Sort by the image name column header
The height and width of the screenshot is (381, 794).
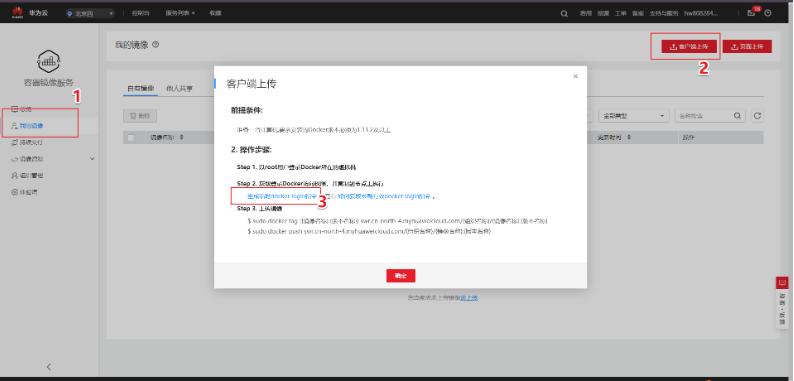coord(167,137)
